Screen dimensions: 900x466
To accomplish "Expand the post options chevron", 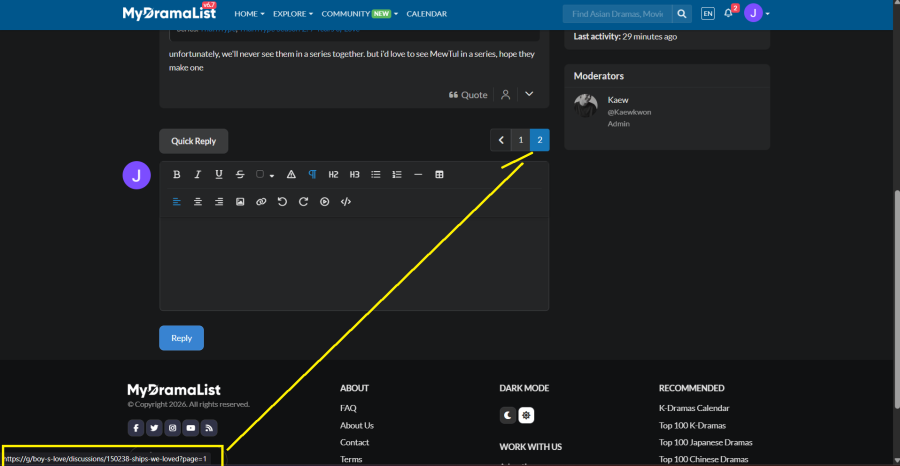I will pos(529,94).
